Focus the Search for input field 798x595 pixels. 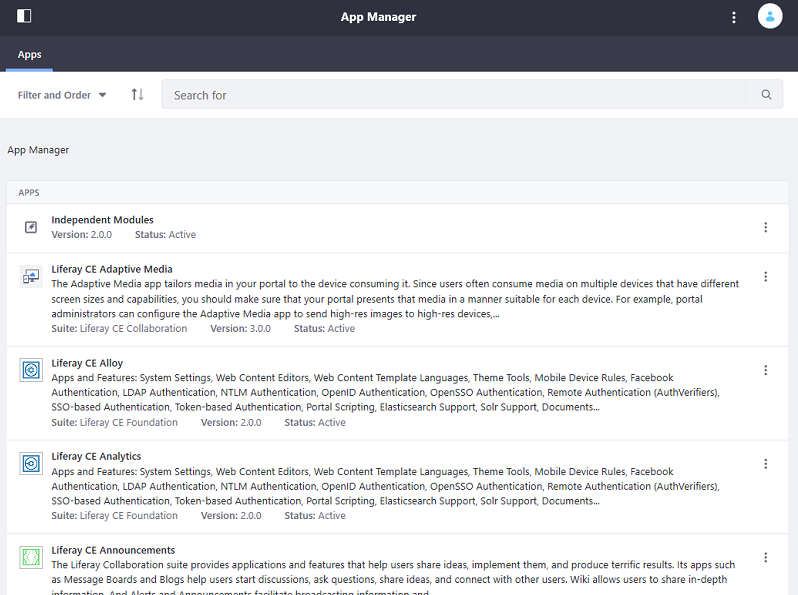(x=456, y=95)
